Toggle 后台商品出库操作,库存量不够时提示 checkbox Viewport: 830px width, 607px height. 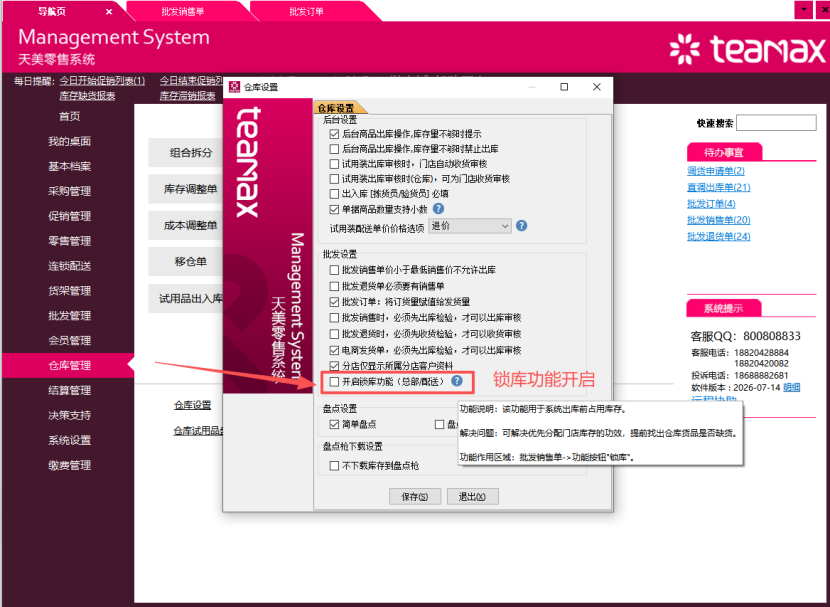(x=334, y=134)
